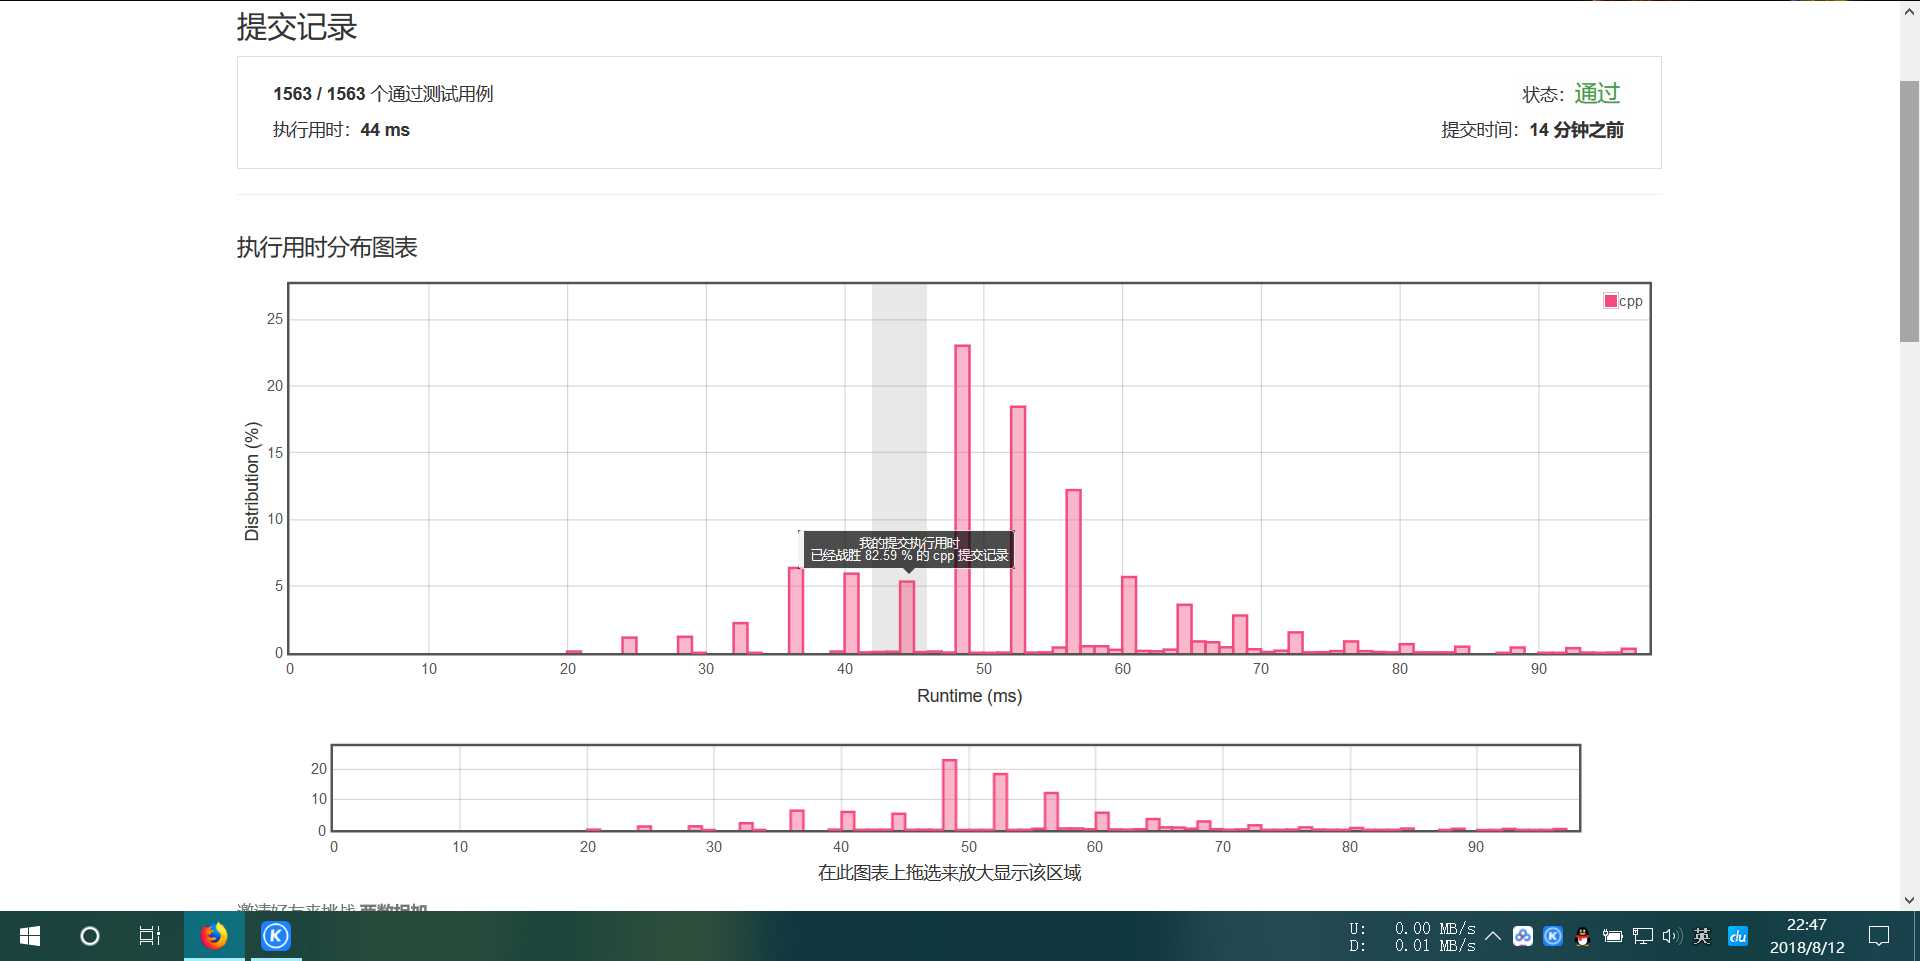The height and width of the screenshot is (961, 1920).
Task: Switch to Firefox on the taskbar
Action: pyautogui.click(x=214, y=936)
